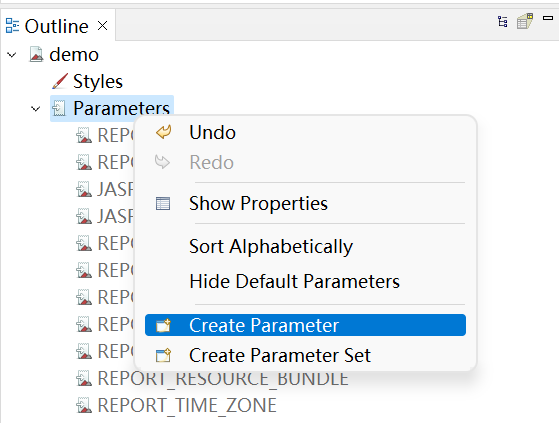The width and height of the screenshot is (559, 423).
Task: Select the Outline tab label
Action: [56, 26]
